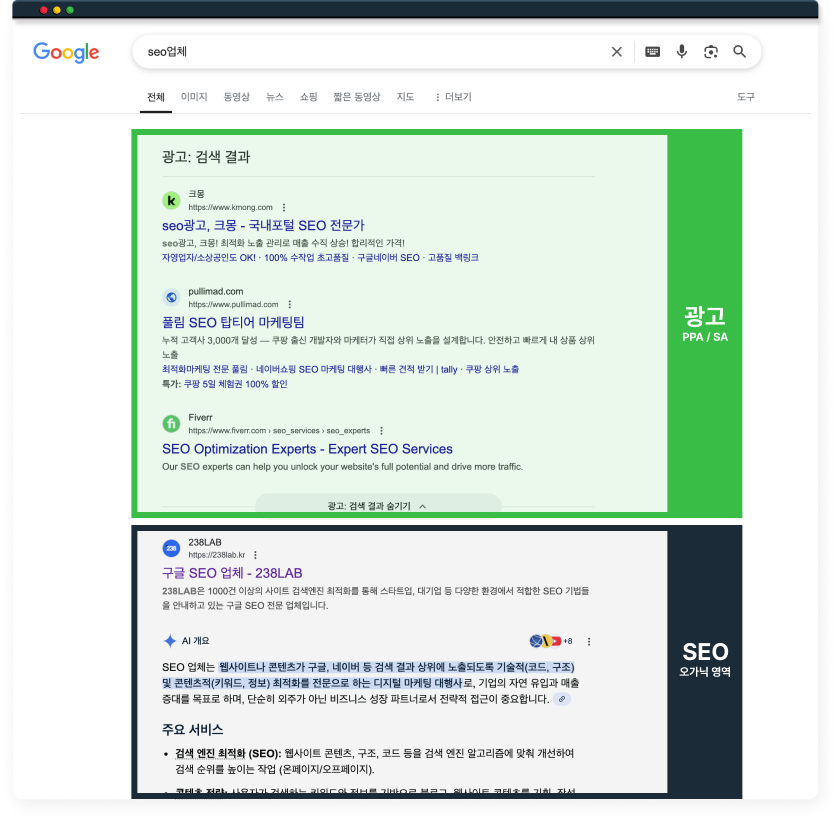Open Google Lens image search

click(710, 51)
